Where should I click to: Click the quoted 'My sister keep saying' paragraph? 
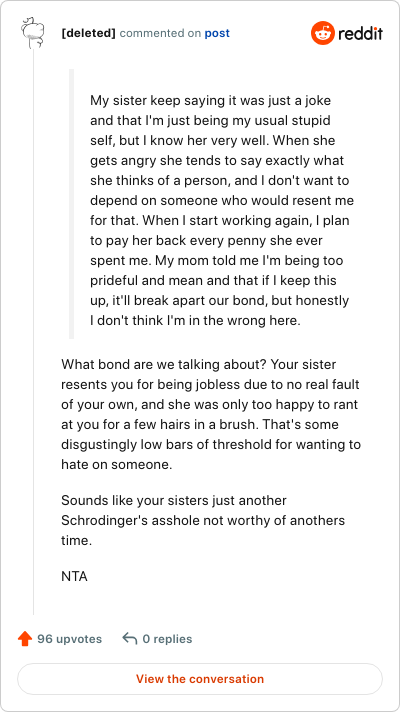click(x=222, y=210)
